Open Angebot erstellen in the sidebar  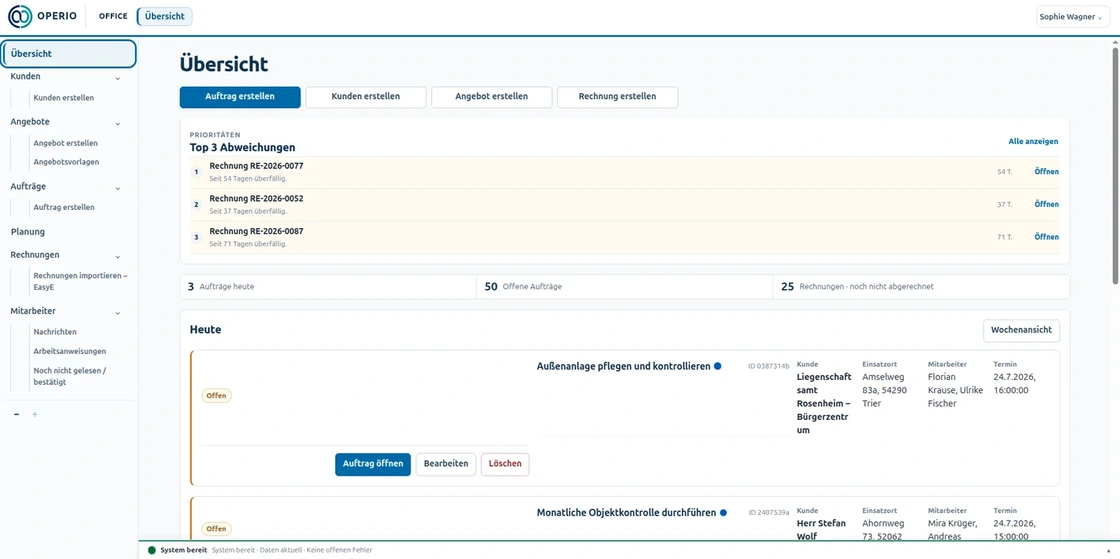click(66, 143)
